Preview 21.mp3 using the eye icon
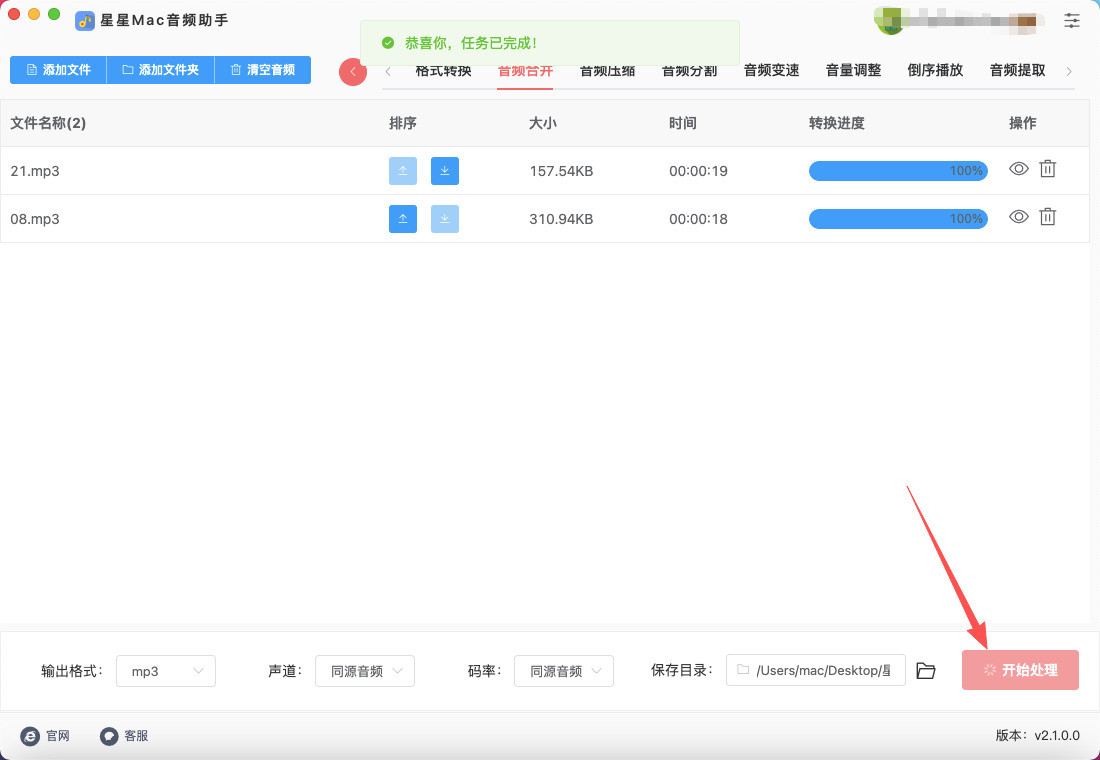 (1018, 169)
